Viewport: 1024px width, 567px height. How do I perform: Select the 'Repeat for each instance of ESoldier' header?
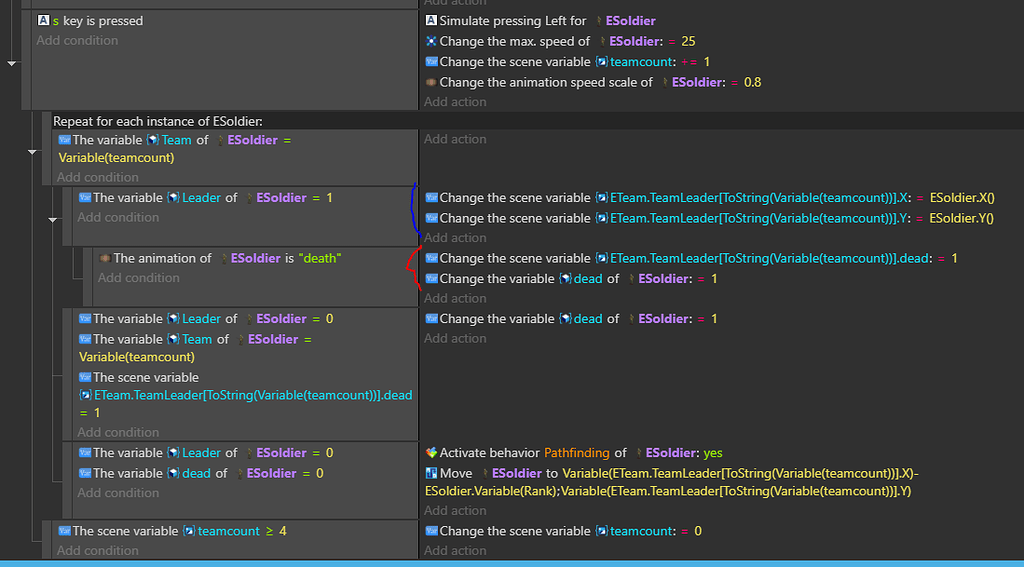pyautogui.click(x=157, y=121)
